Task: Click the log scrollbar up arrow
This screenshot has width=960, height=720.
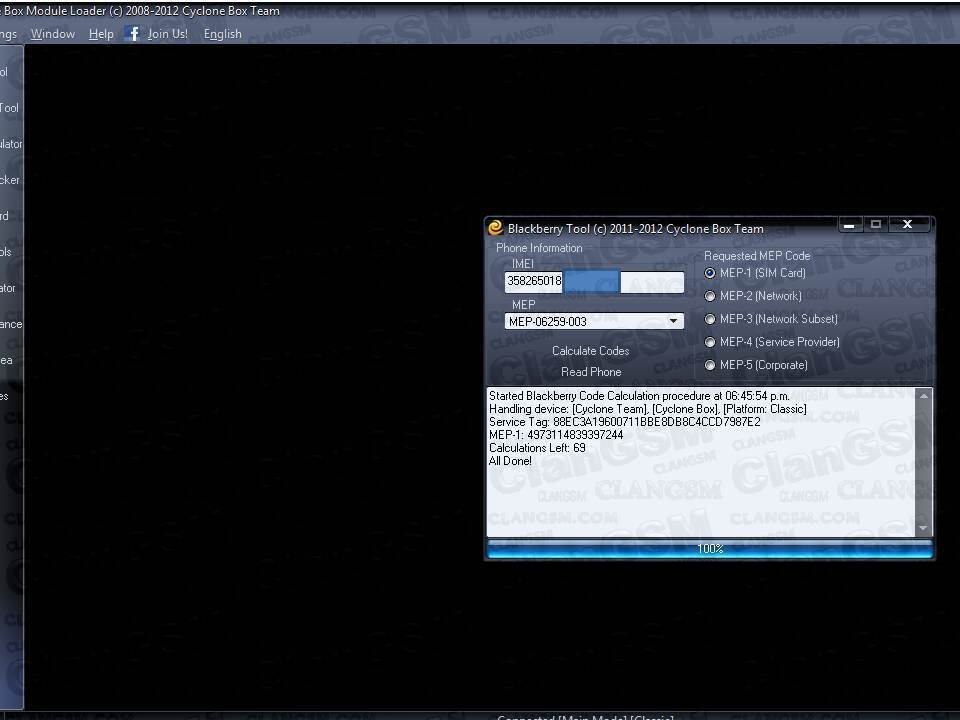Action: click(923, 396)
